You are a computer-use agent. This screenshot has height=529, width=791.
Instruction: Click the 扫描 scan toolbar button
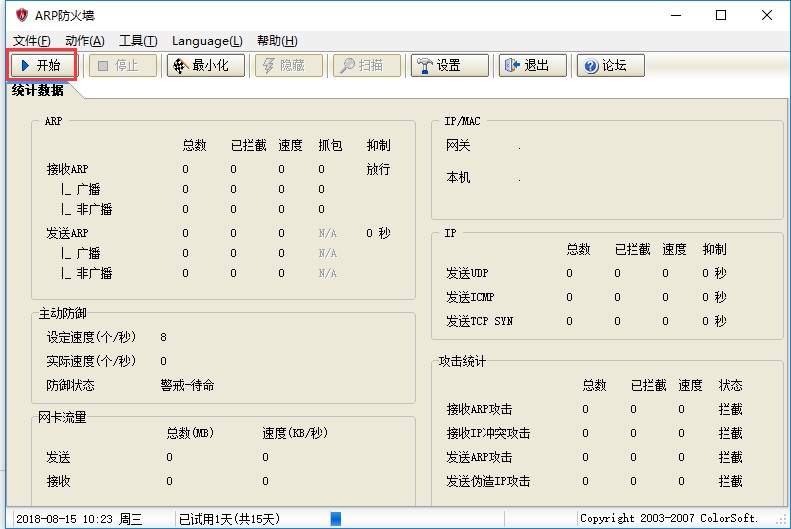point(367,66)
